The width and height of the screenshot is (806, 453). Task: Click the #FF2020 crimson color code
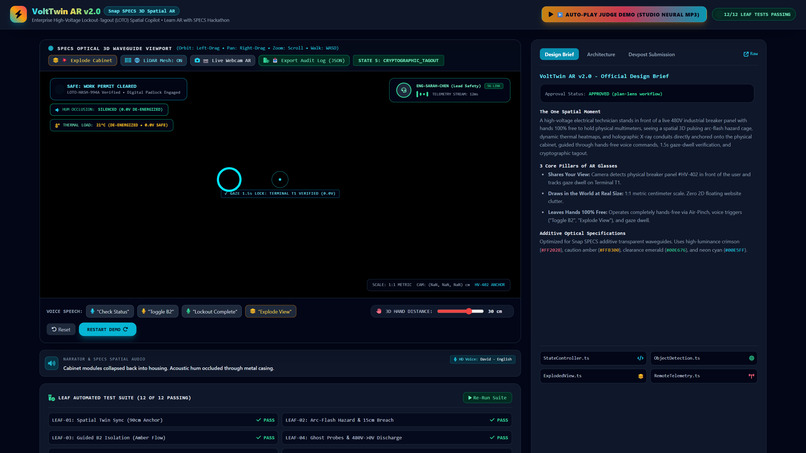coord(551,250)
